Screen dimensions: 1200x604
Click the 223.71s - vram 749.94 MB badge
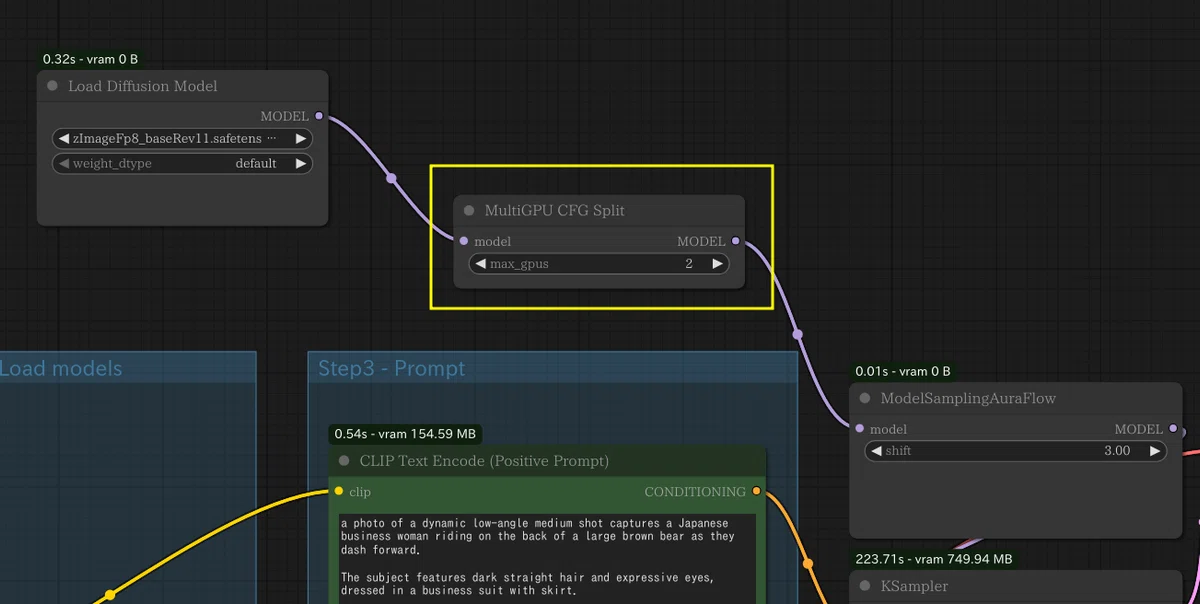coord(934,559)
